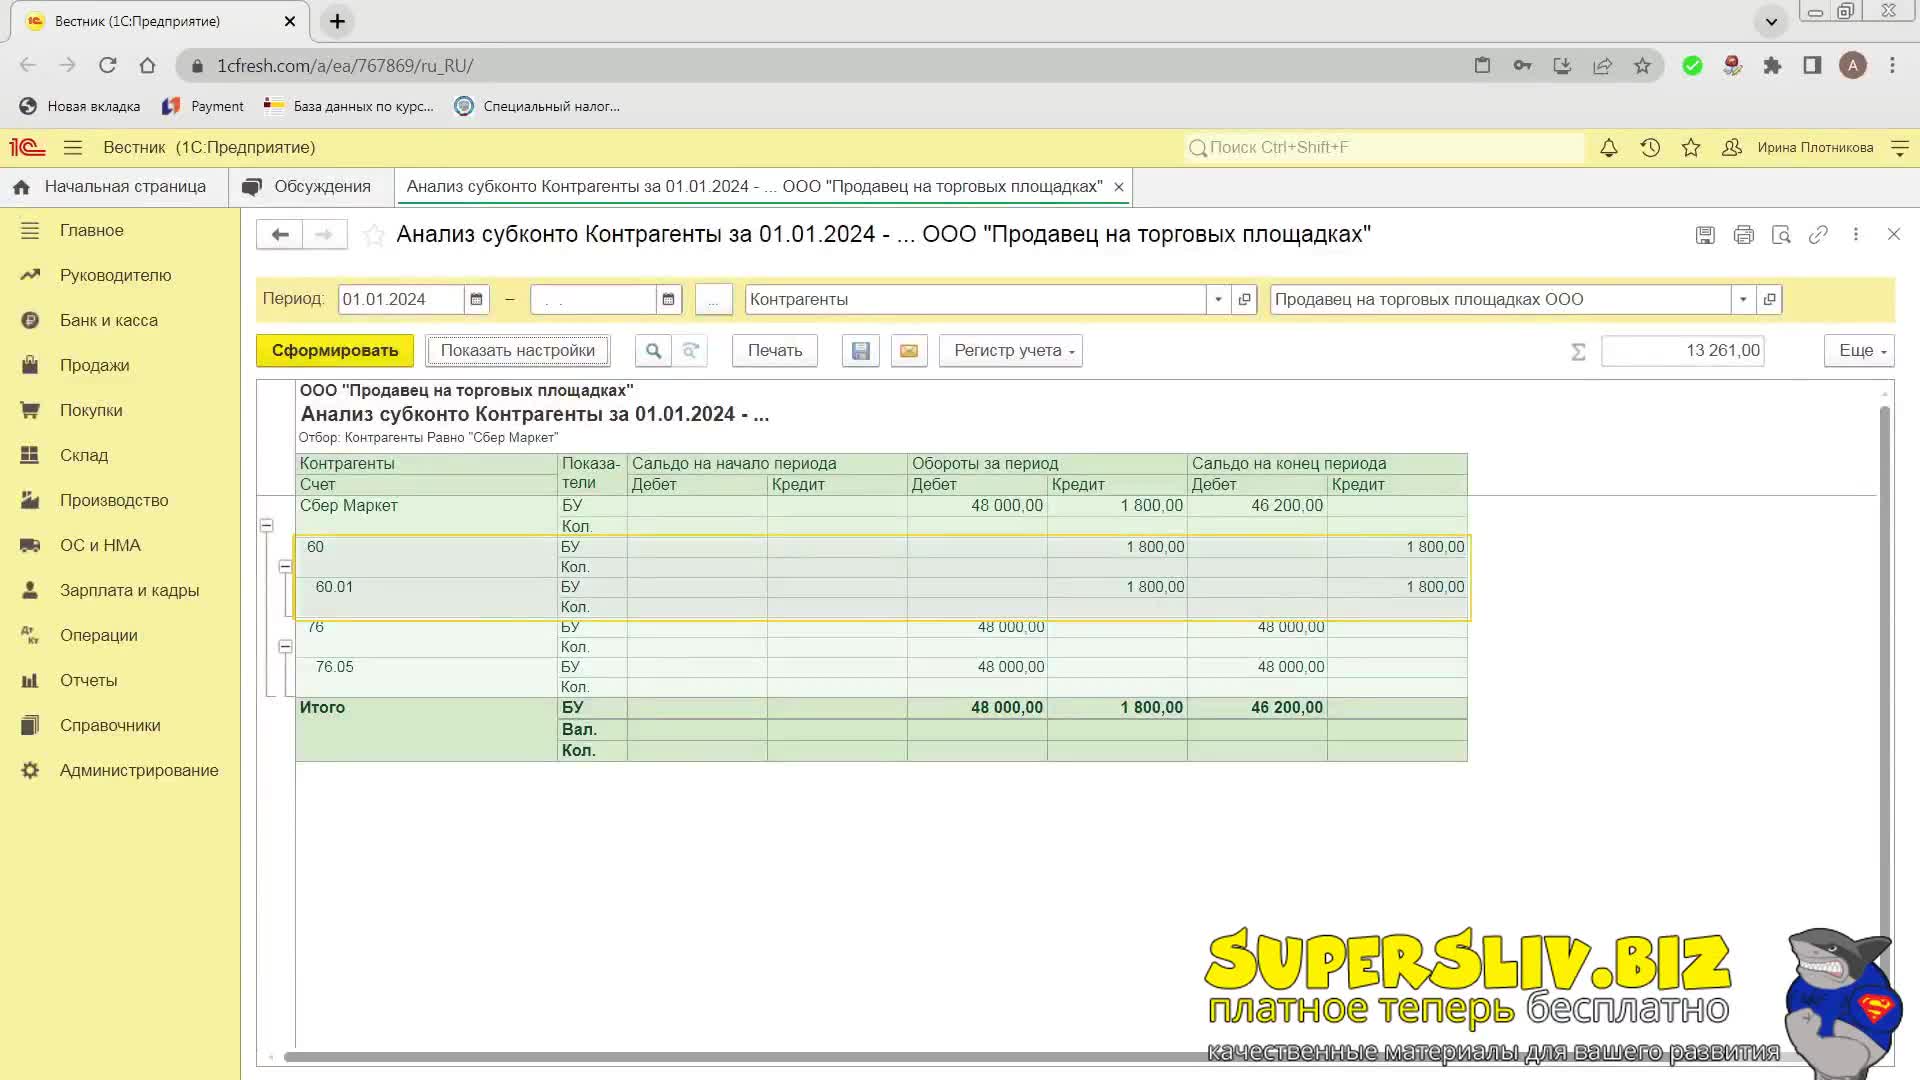Open Контрагенты field selection form icon
Viewport: 1920px width, 1080px height.
pos(1244,299)
